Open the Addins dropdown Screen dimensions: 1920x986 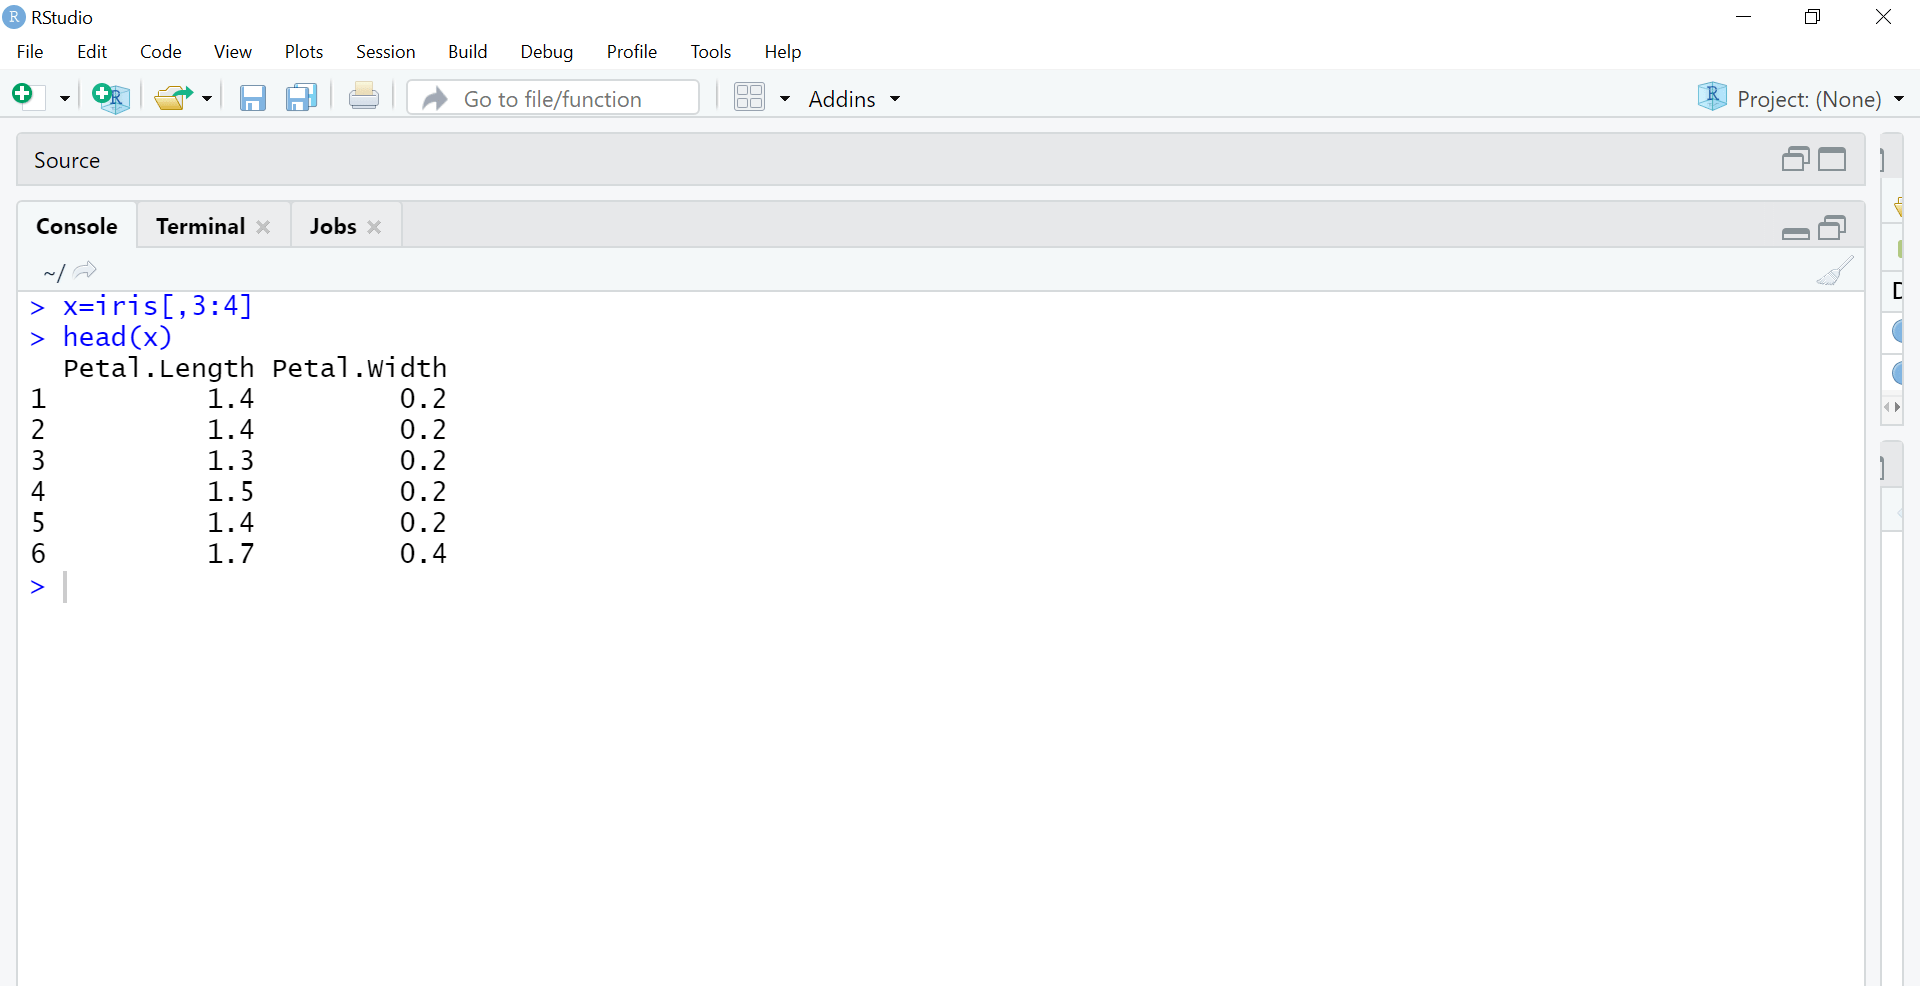point(854,99)
